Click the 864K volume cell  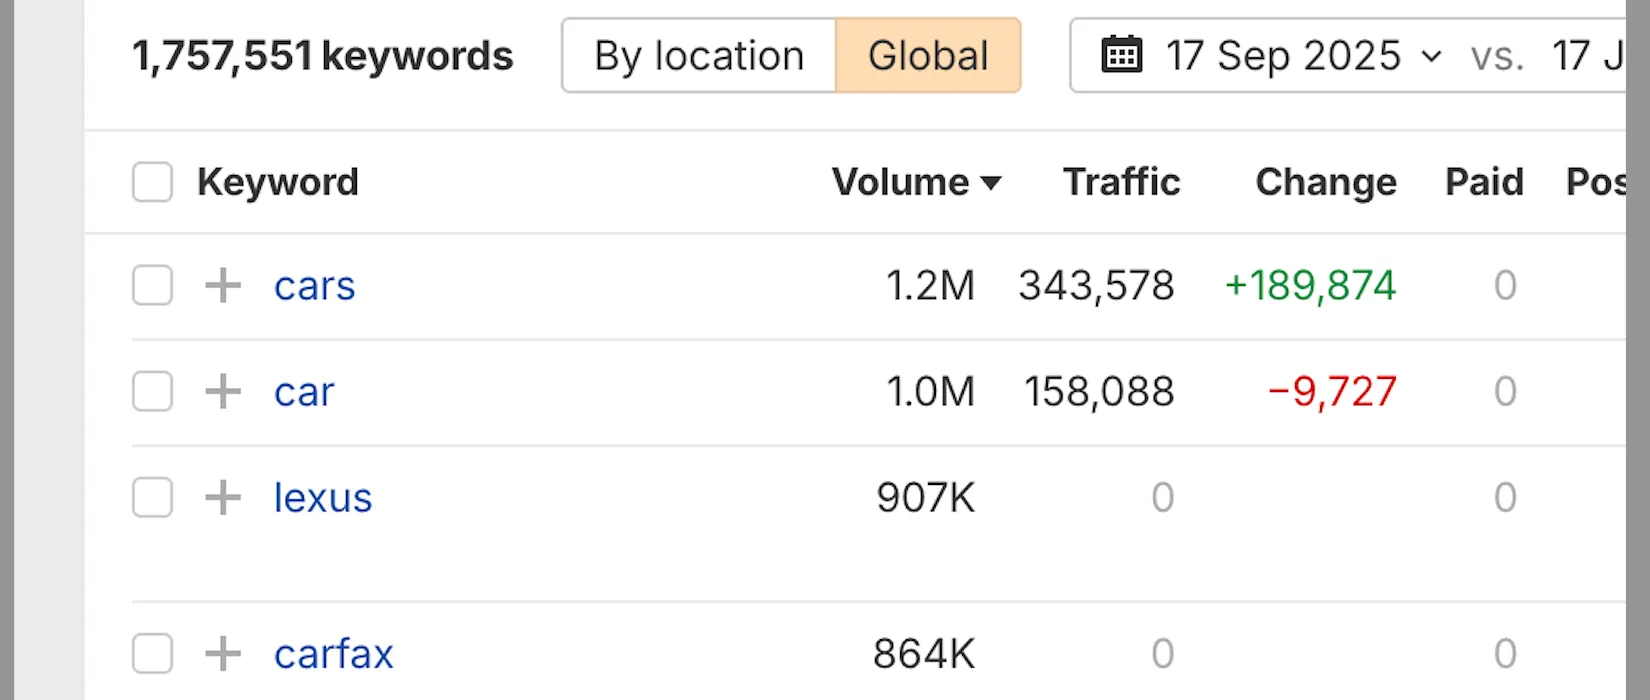pos(923,654)
